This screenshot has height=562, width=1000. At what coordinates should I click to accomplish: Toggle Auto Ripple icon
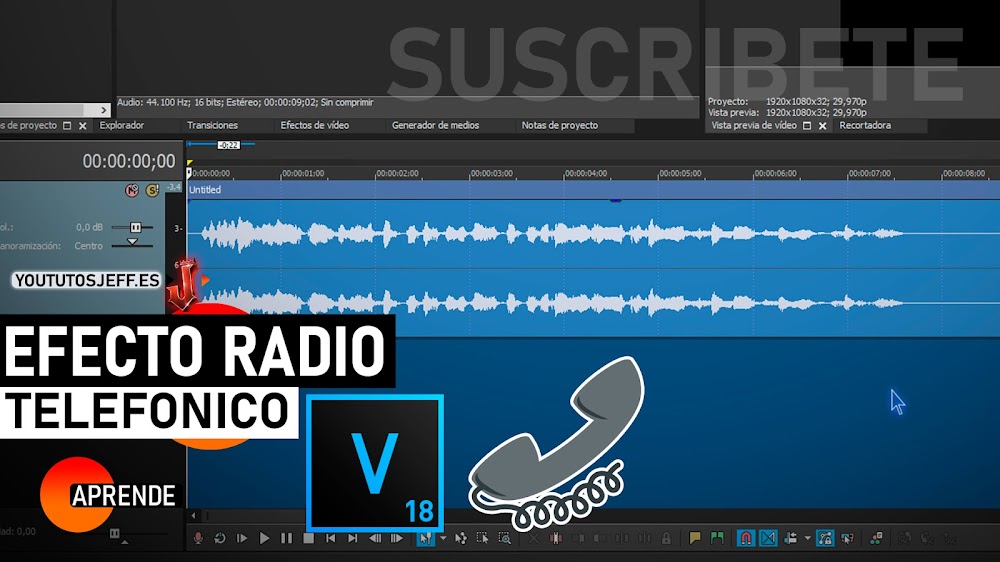click(791, 538)
